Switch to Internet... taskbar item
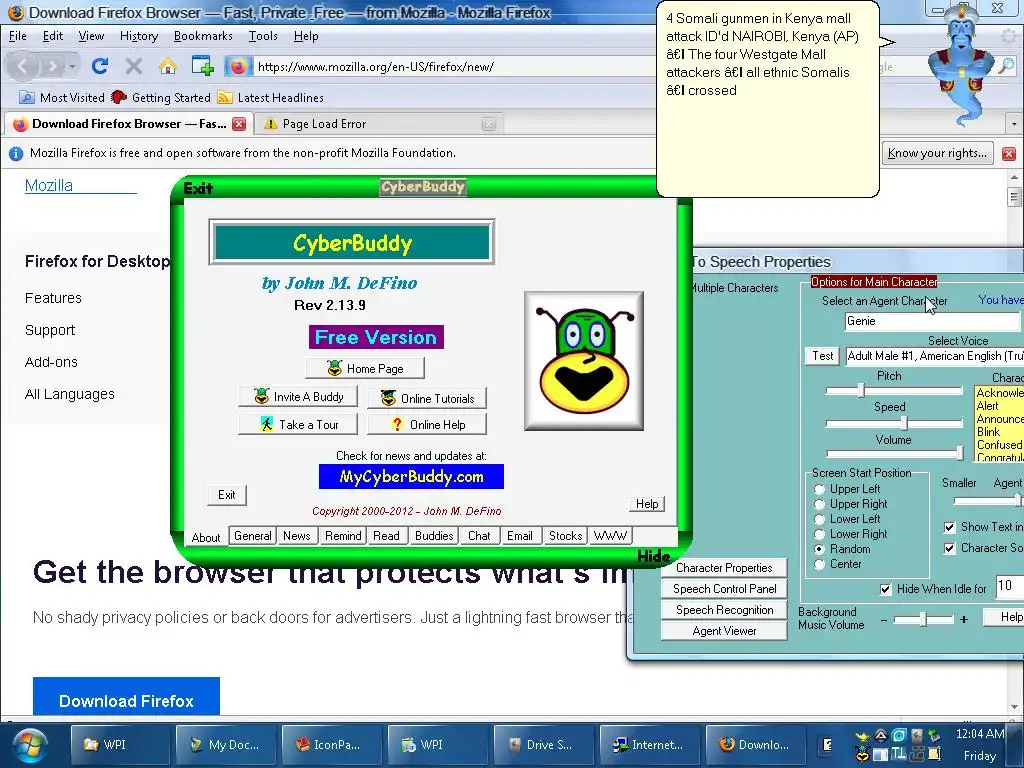This screenshot has width=1024, height=768. coord(648,744)
